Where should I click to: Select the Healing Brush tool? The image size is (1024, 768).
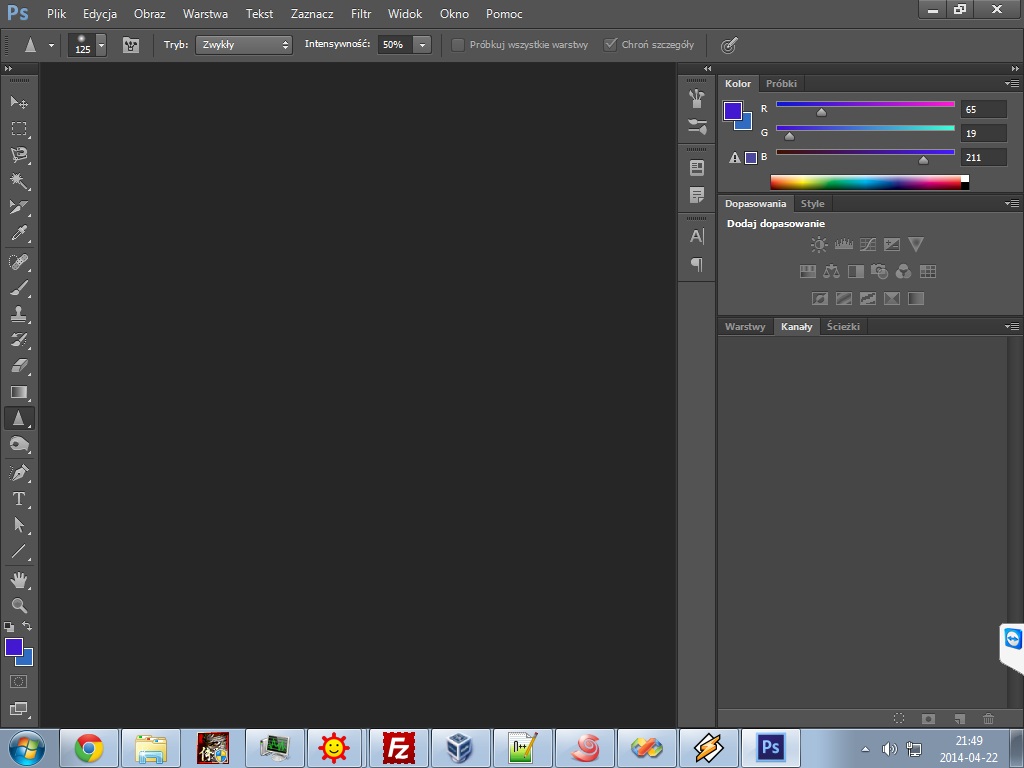pyautogui.click(x=19, y=262)
